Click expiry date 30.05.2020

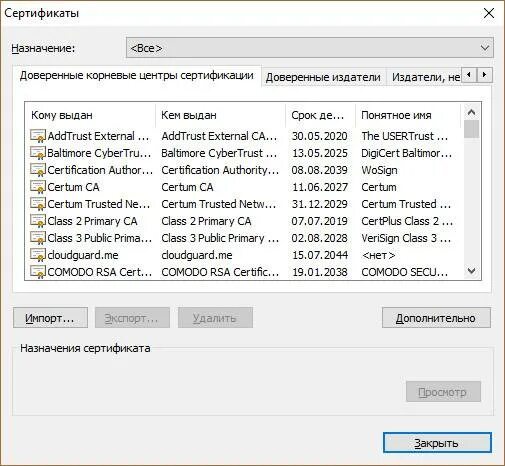320,136
